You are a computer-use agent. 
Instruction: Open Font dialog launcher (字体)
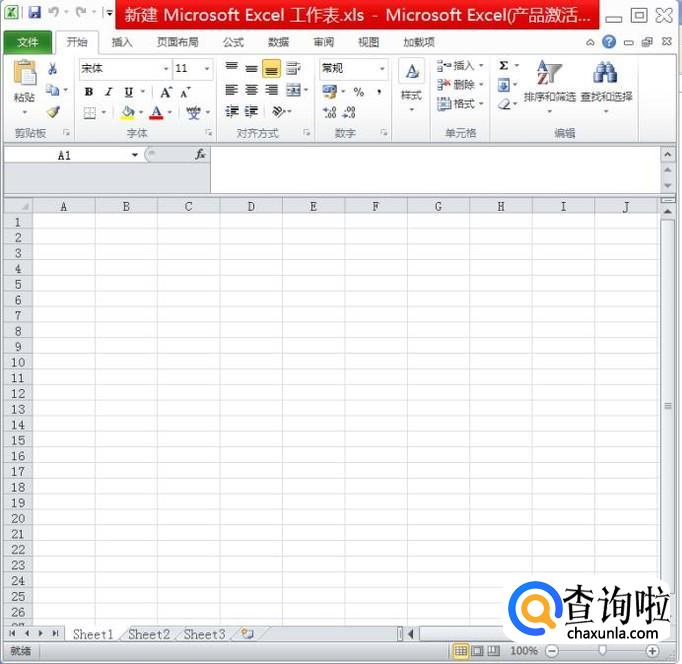click(209, 133)
